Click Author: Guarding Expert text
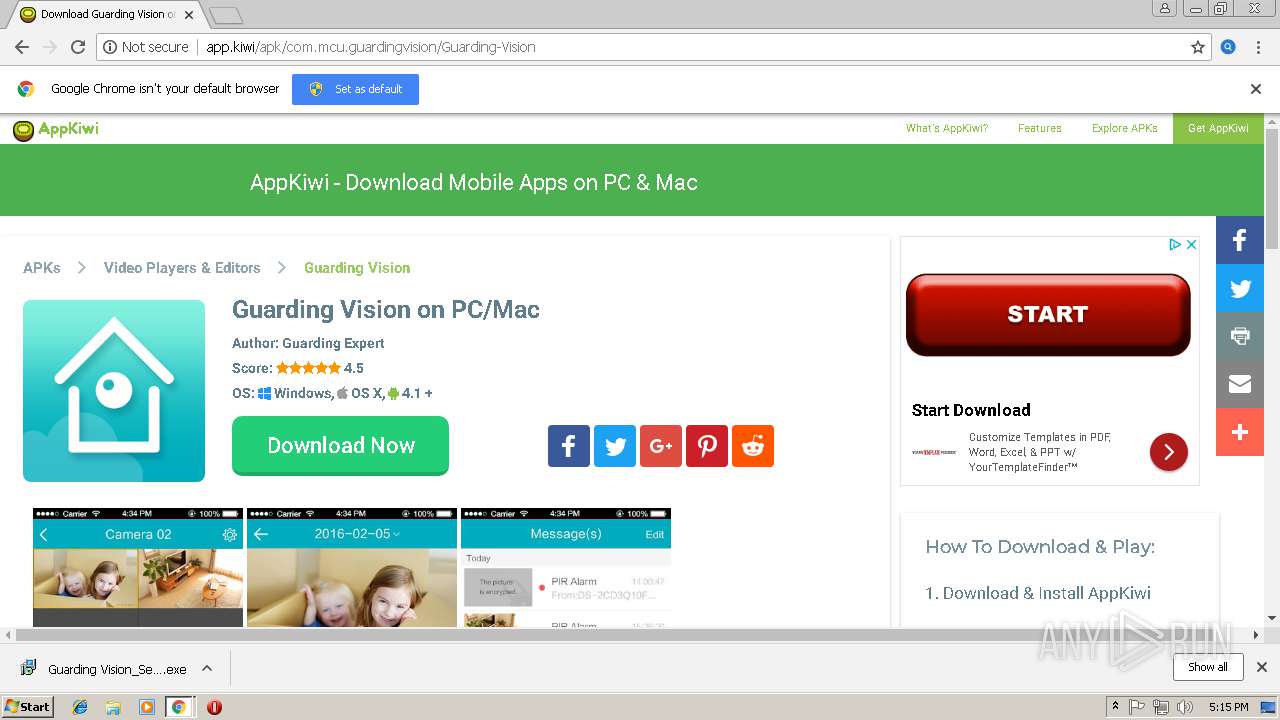Viewport: 1280px width, 720px height. (x=308, y=343)
